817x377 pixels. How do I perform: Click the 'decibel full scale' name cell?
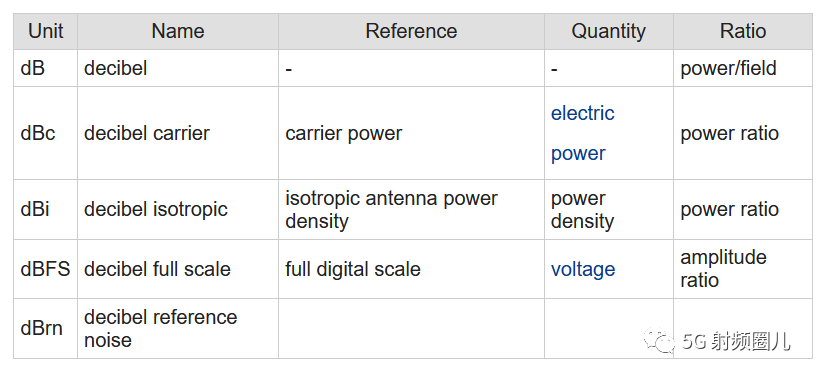tap(178, 269)
